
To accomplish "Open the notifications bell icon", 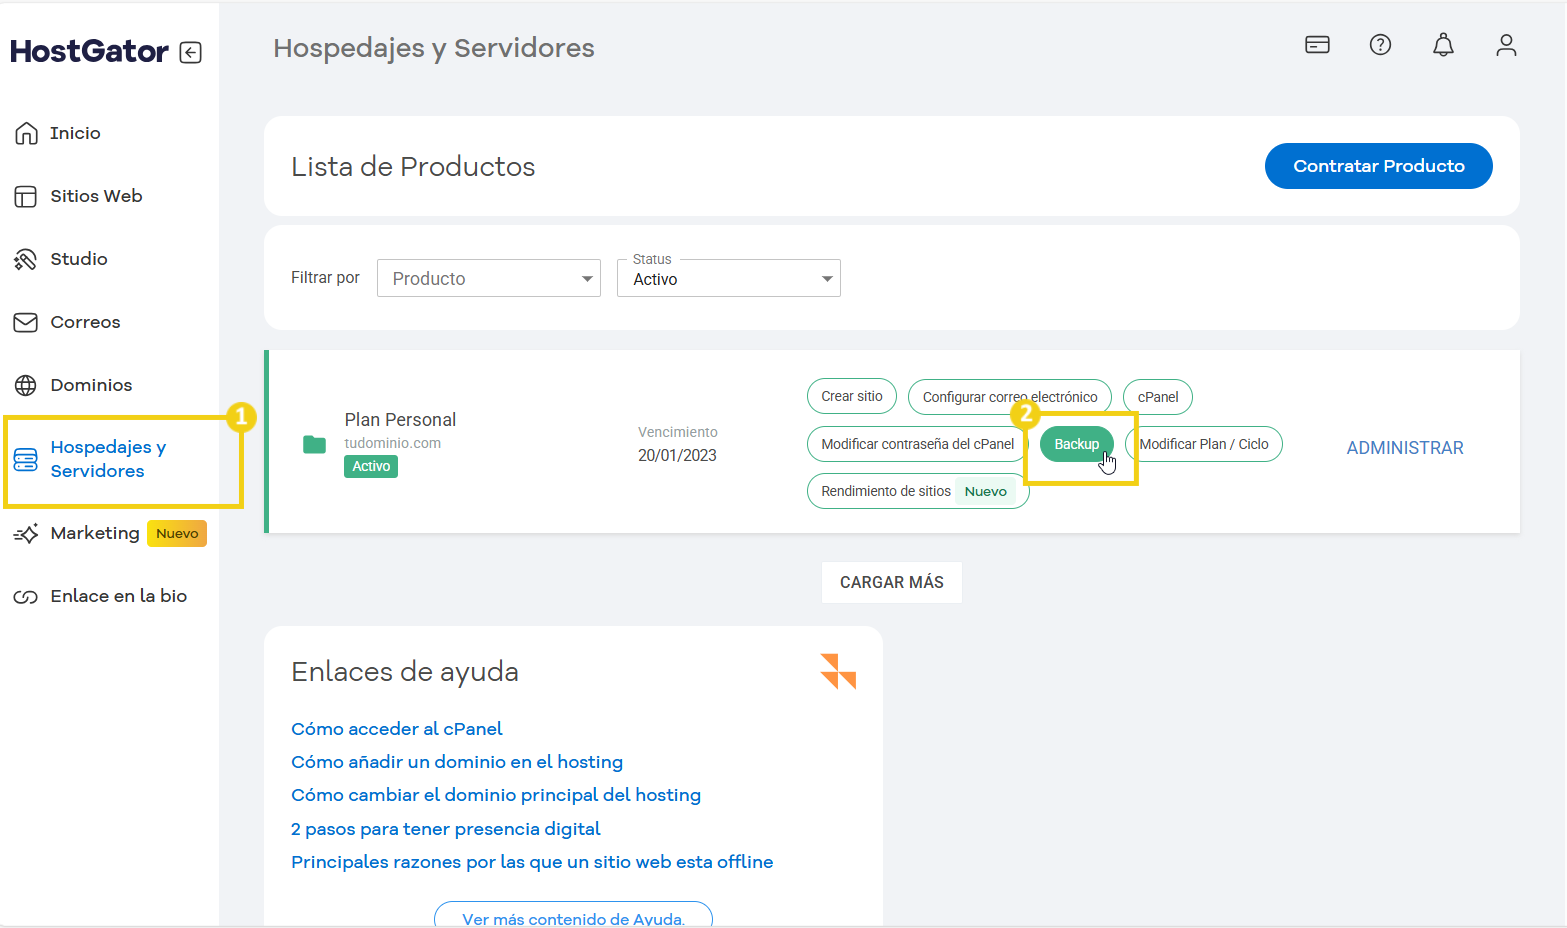I will (1443, 45).
